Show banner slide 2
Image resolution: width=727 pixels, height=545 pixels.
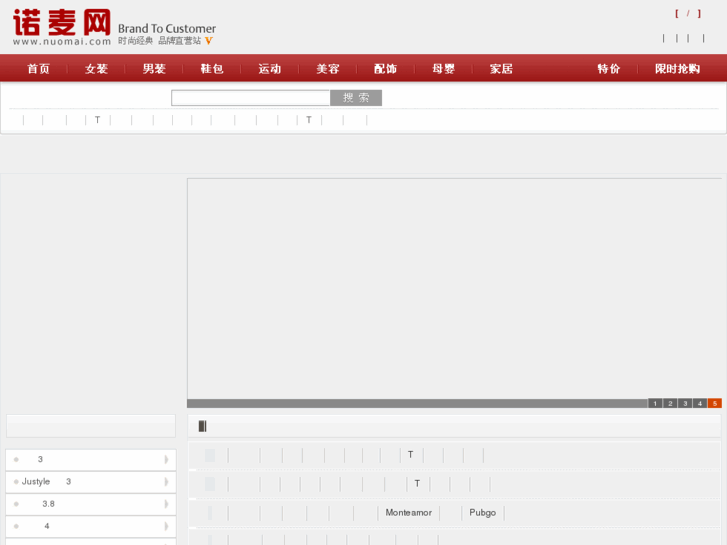click(670, 404)
